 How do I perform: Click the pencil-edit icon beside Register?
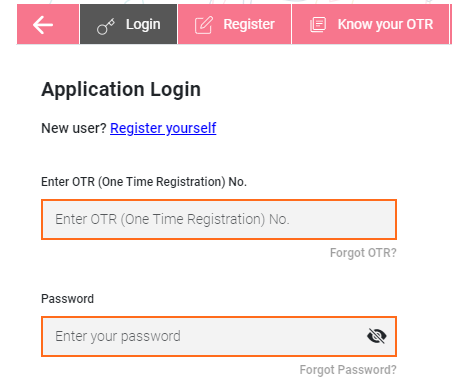(x=204, y=25)
